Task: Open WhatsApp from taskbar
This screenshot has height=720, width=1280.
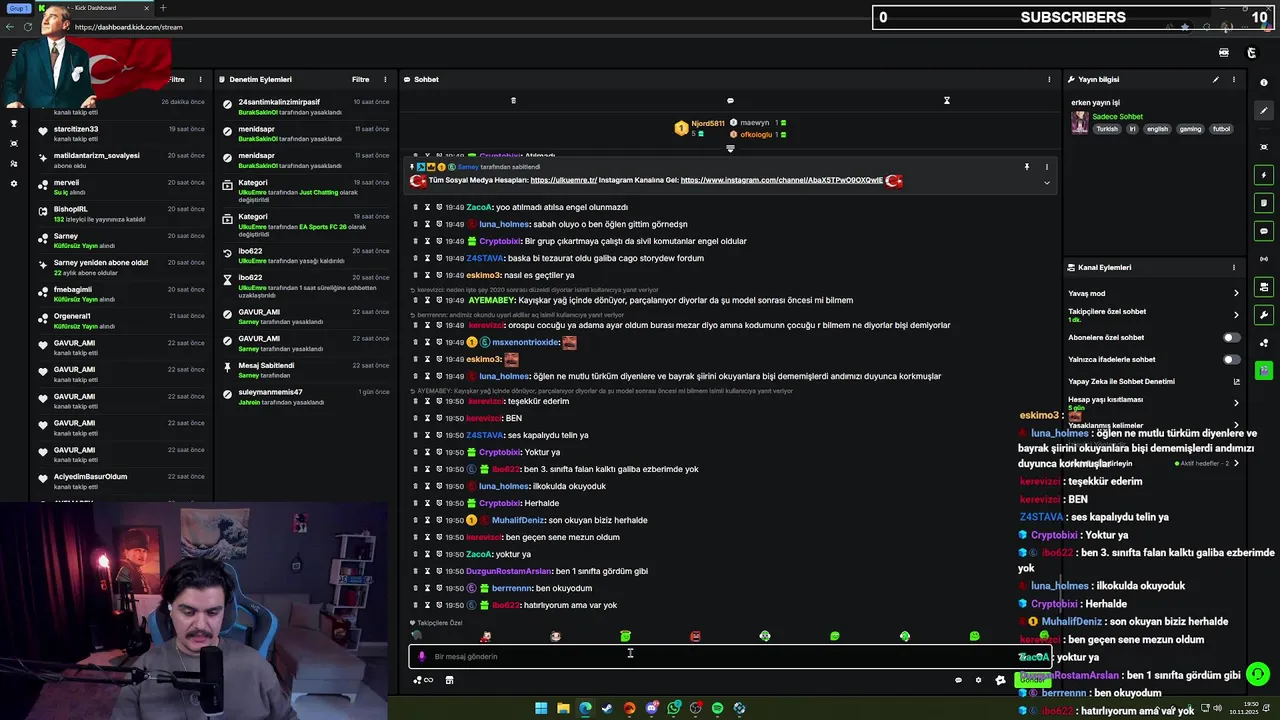Action: click(673, 708)
